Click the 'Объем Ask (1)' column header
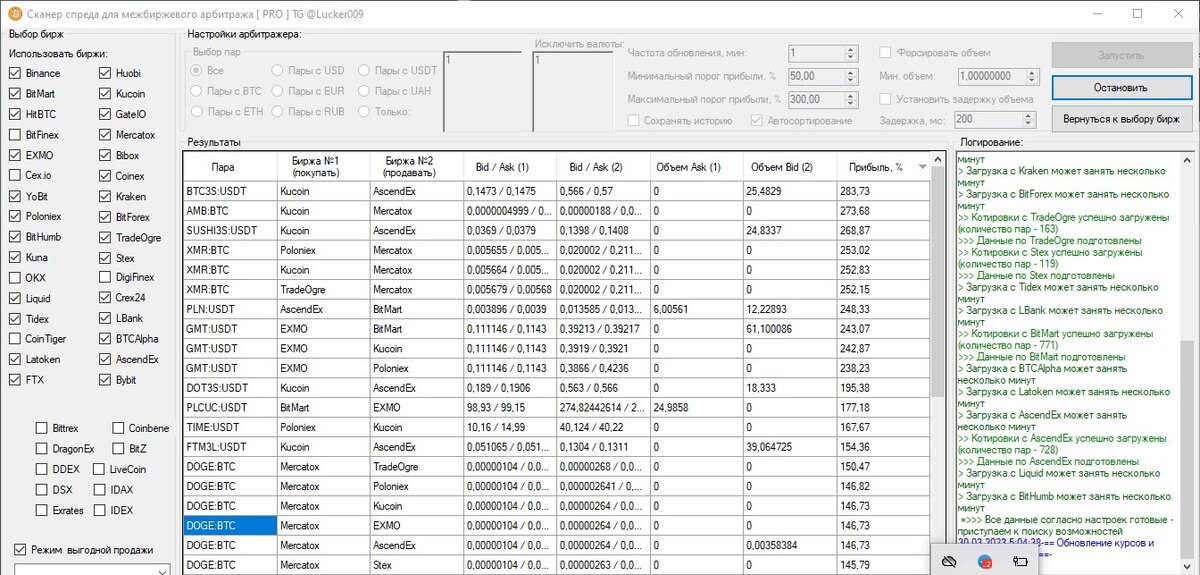Viewport: 1200px width, 575px height. tap(696, 167)
